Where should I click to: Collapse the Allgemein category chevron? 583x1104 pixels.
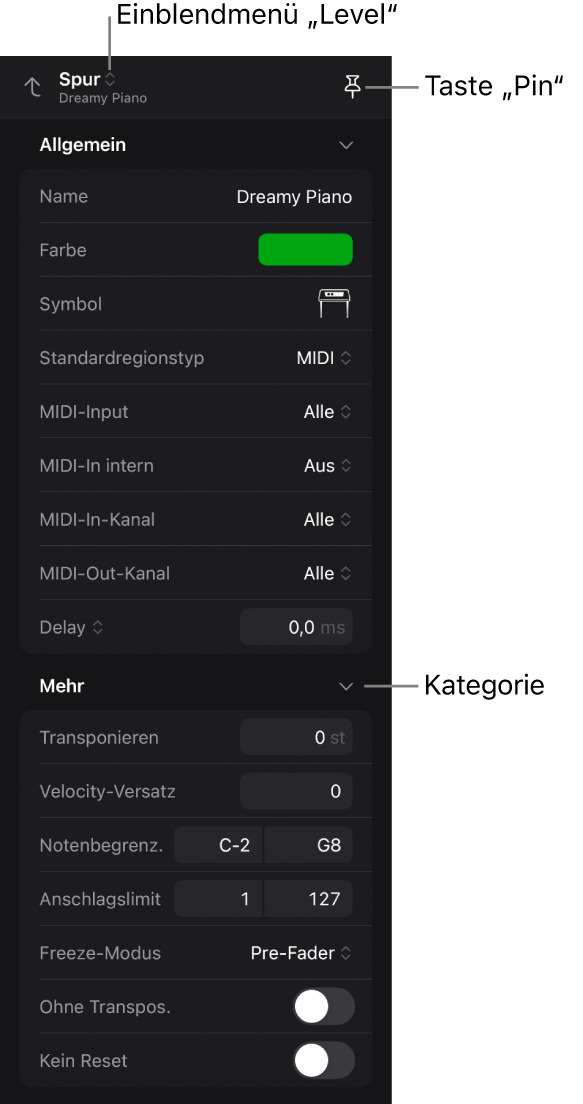coord(346,145)
